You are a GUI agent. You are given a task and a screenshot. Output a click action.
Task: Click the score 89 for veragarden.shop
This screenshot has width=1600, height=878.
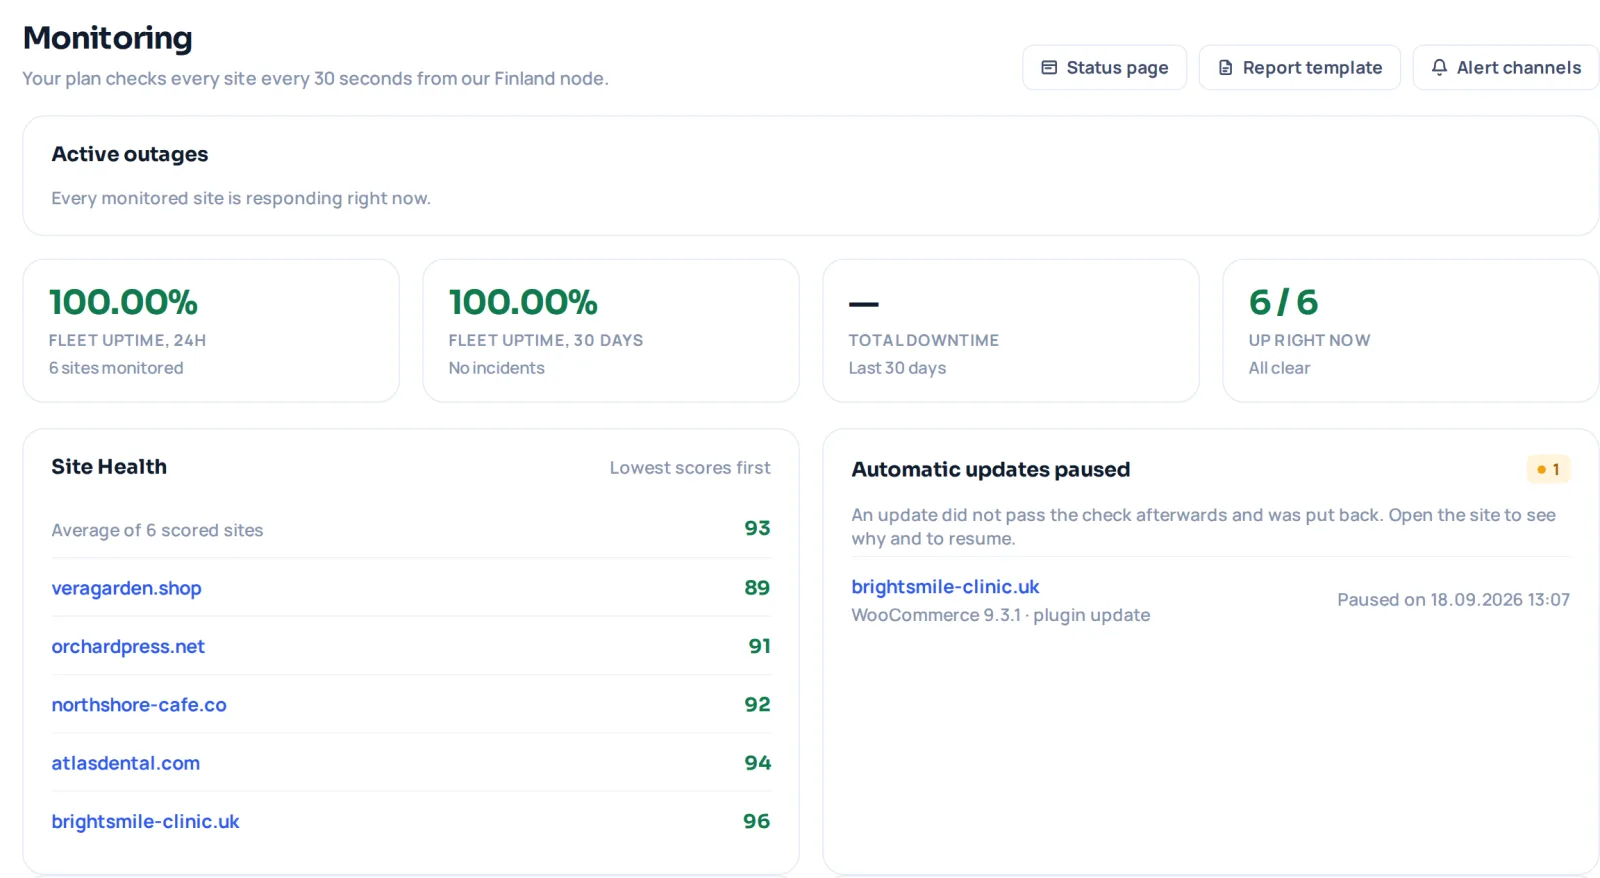[757, 588]
